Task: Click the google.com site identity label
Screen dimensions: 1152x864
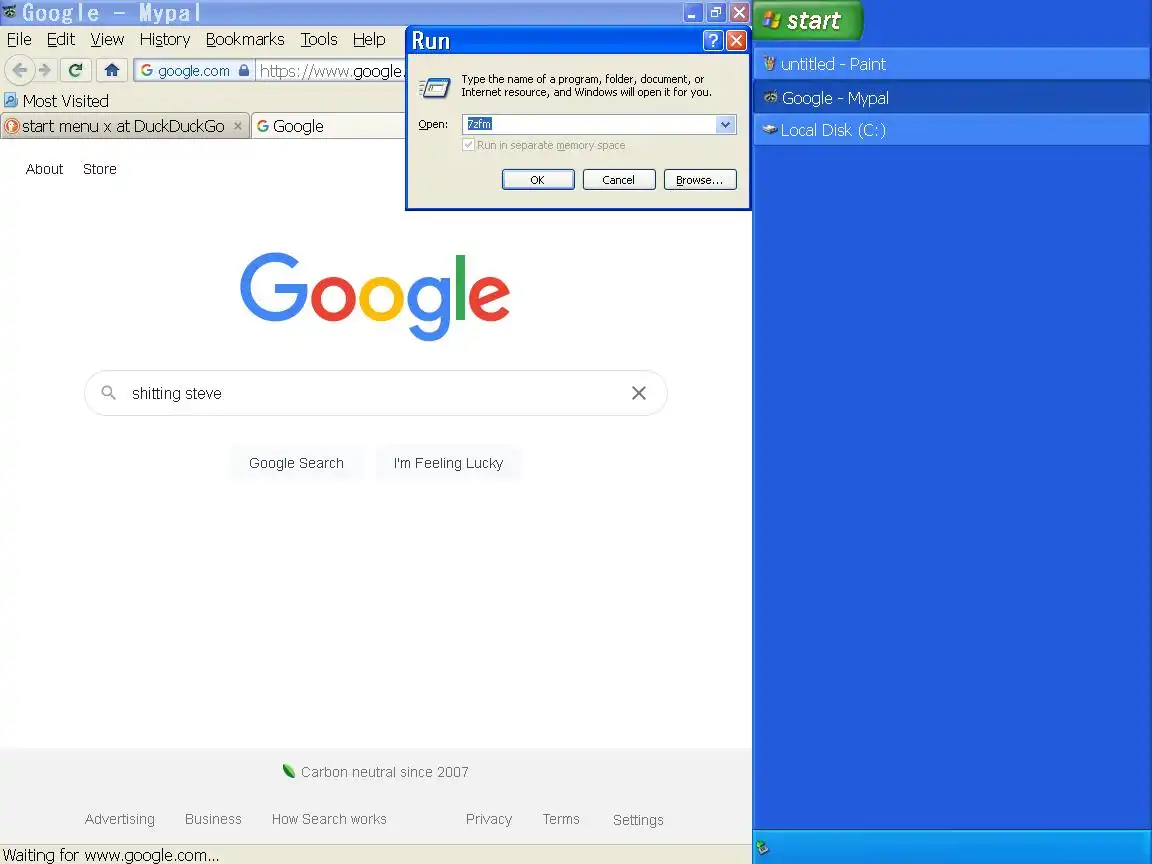Action: (194, 71)
